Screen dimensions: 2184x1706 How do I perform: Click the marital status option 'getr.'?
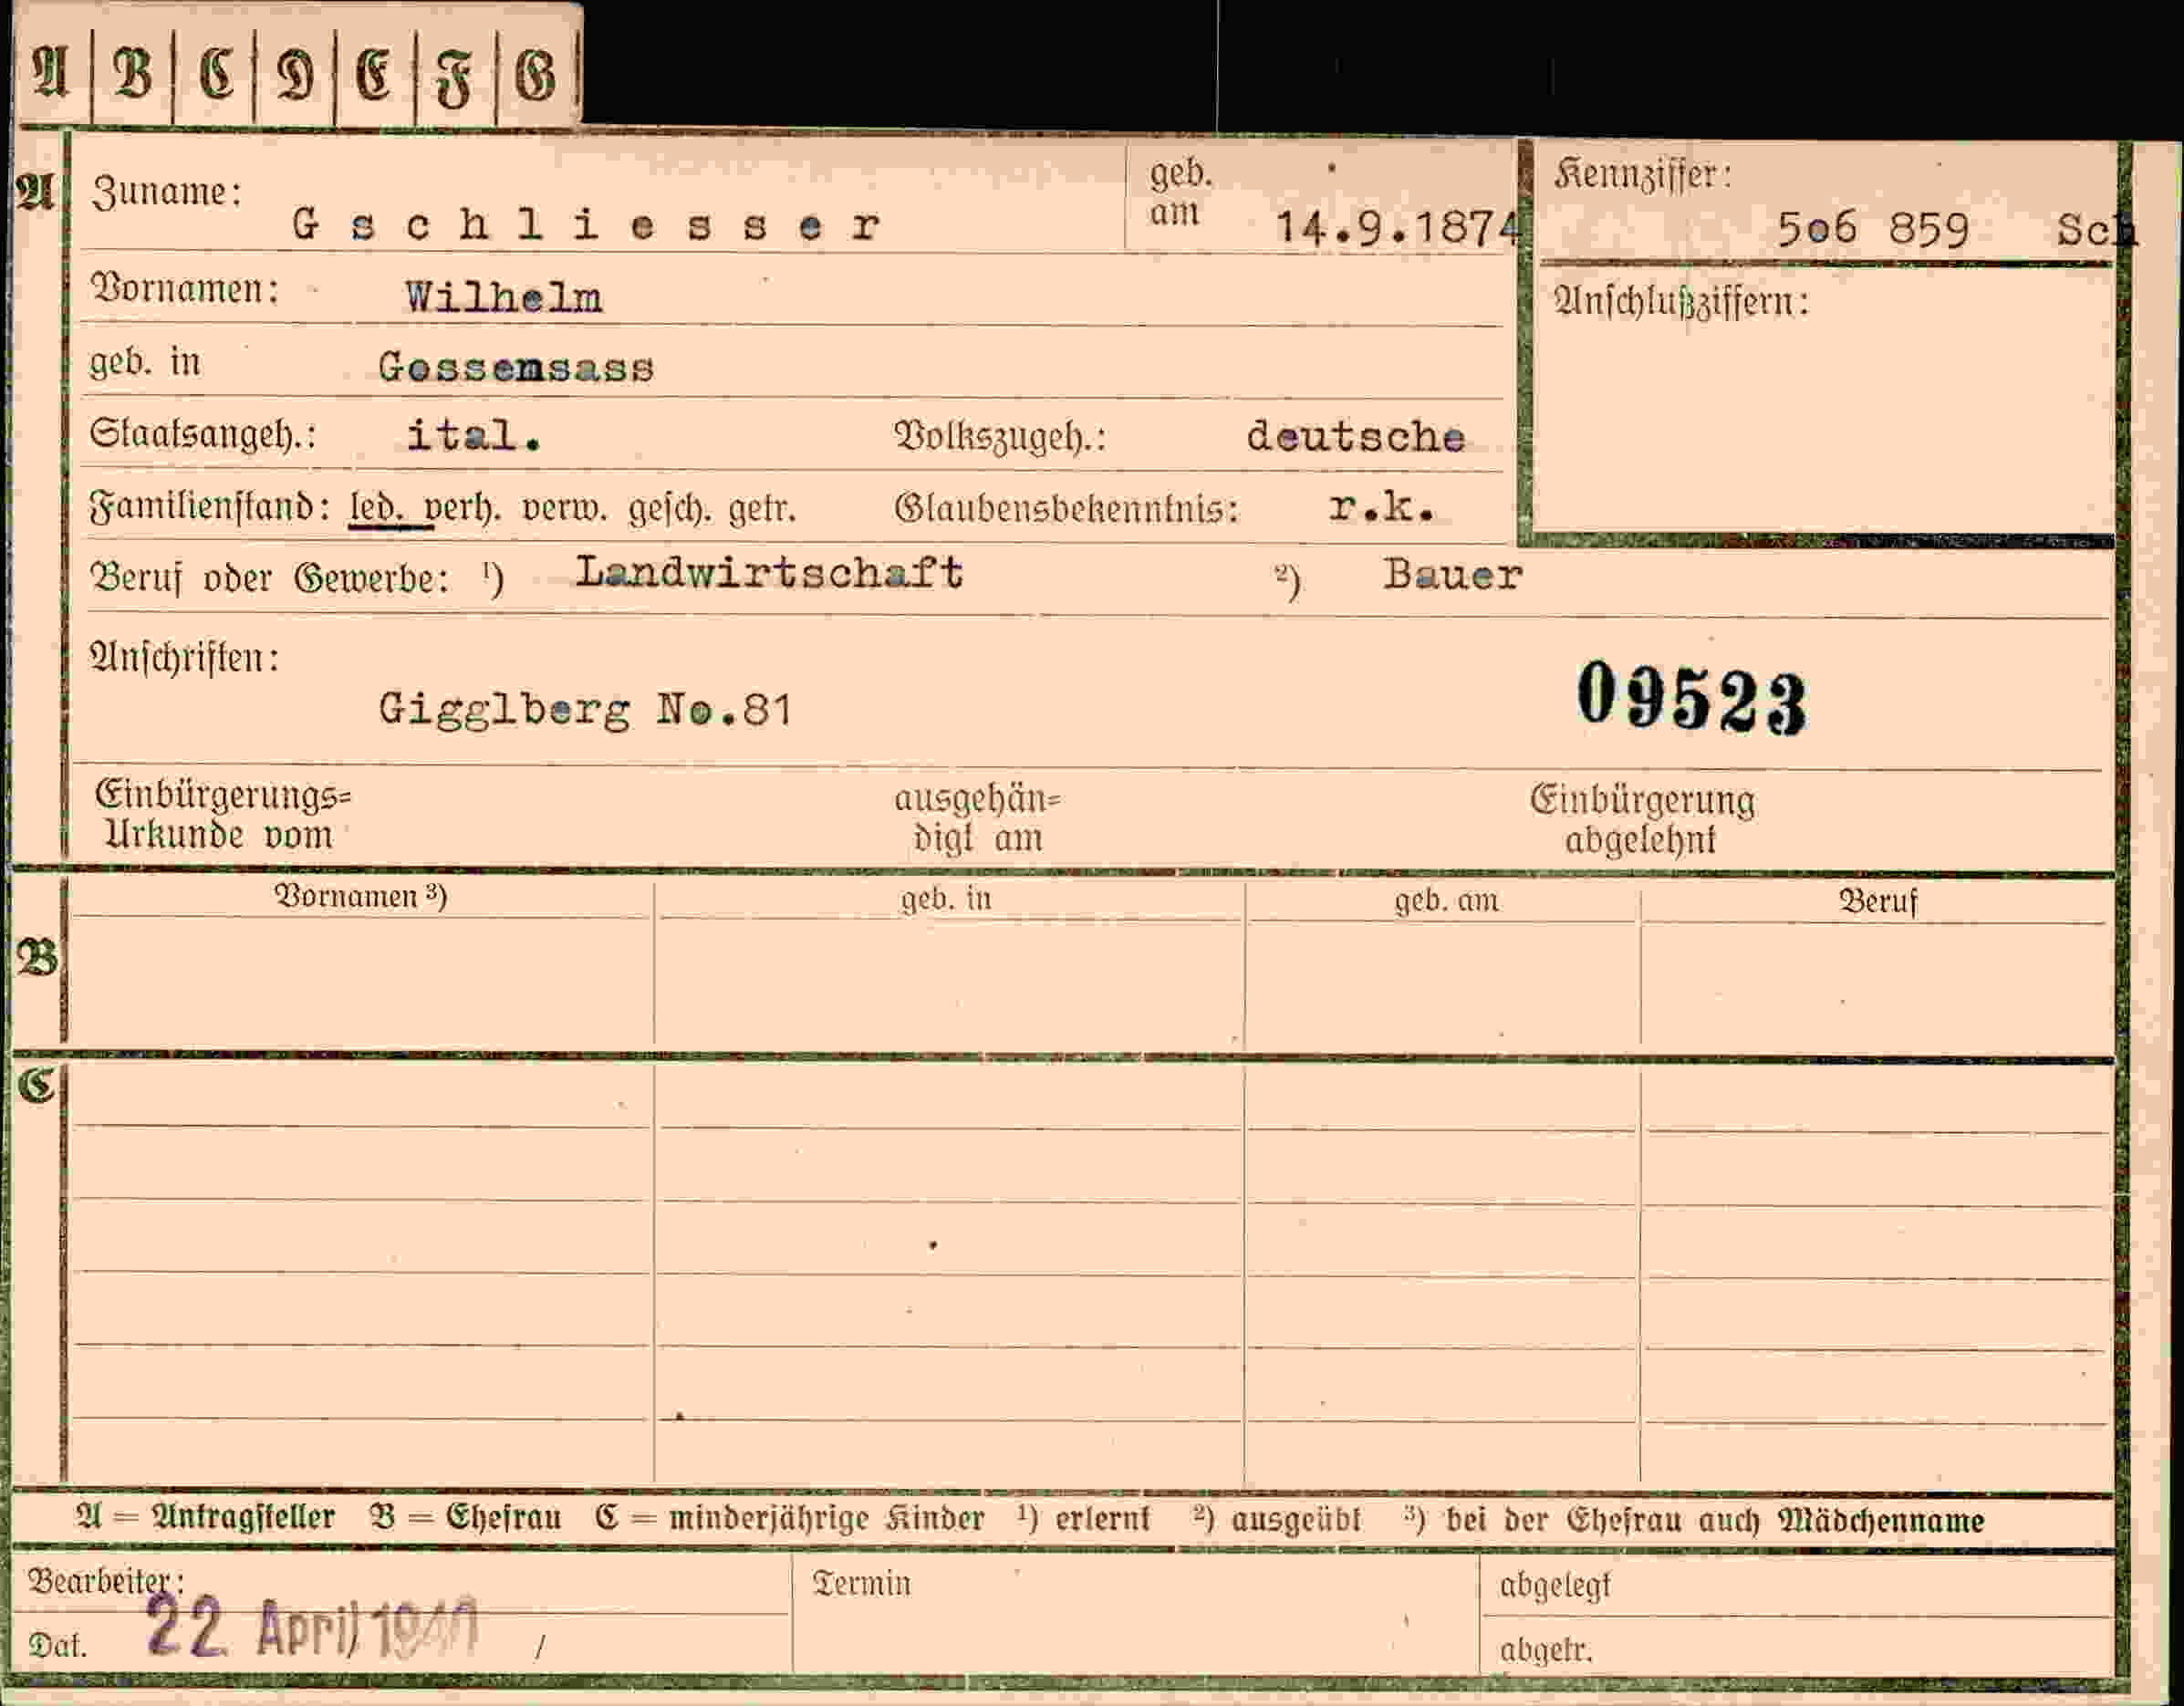(x=762, y=510)
